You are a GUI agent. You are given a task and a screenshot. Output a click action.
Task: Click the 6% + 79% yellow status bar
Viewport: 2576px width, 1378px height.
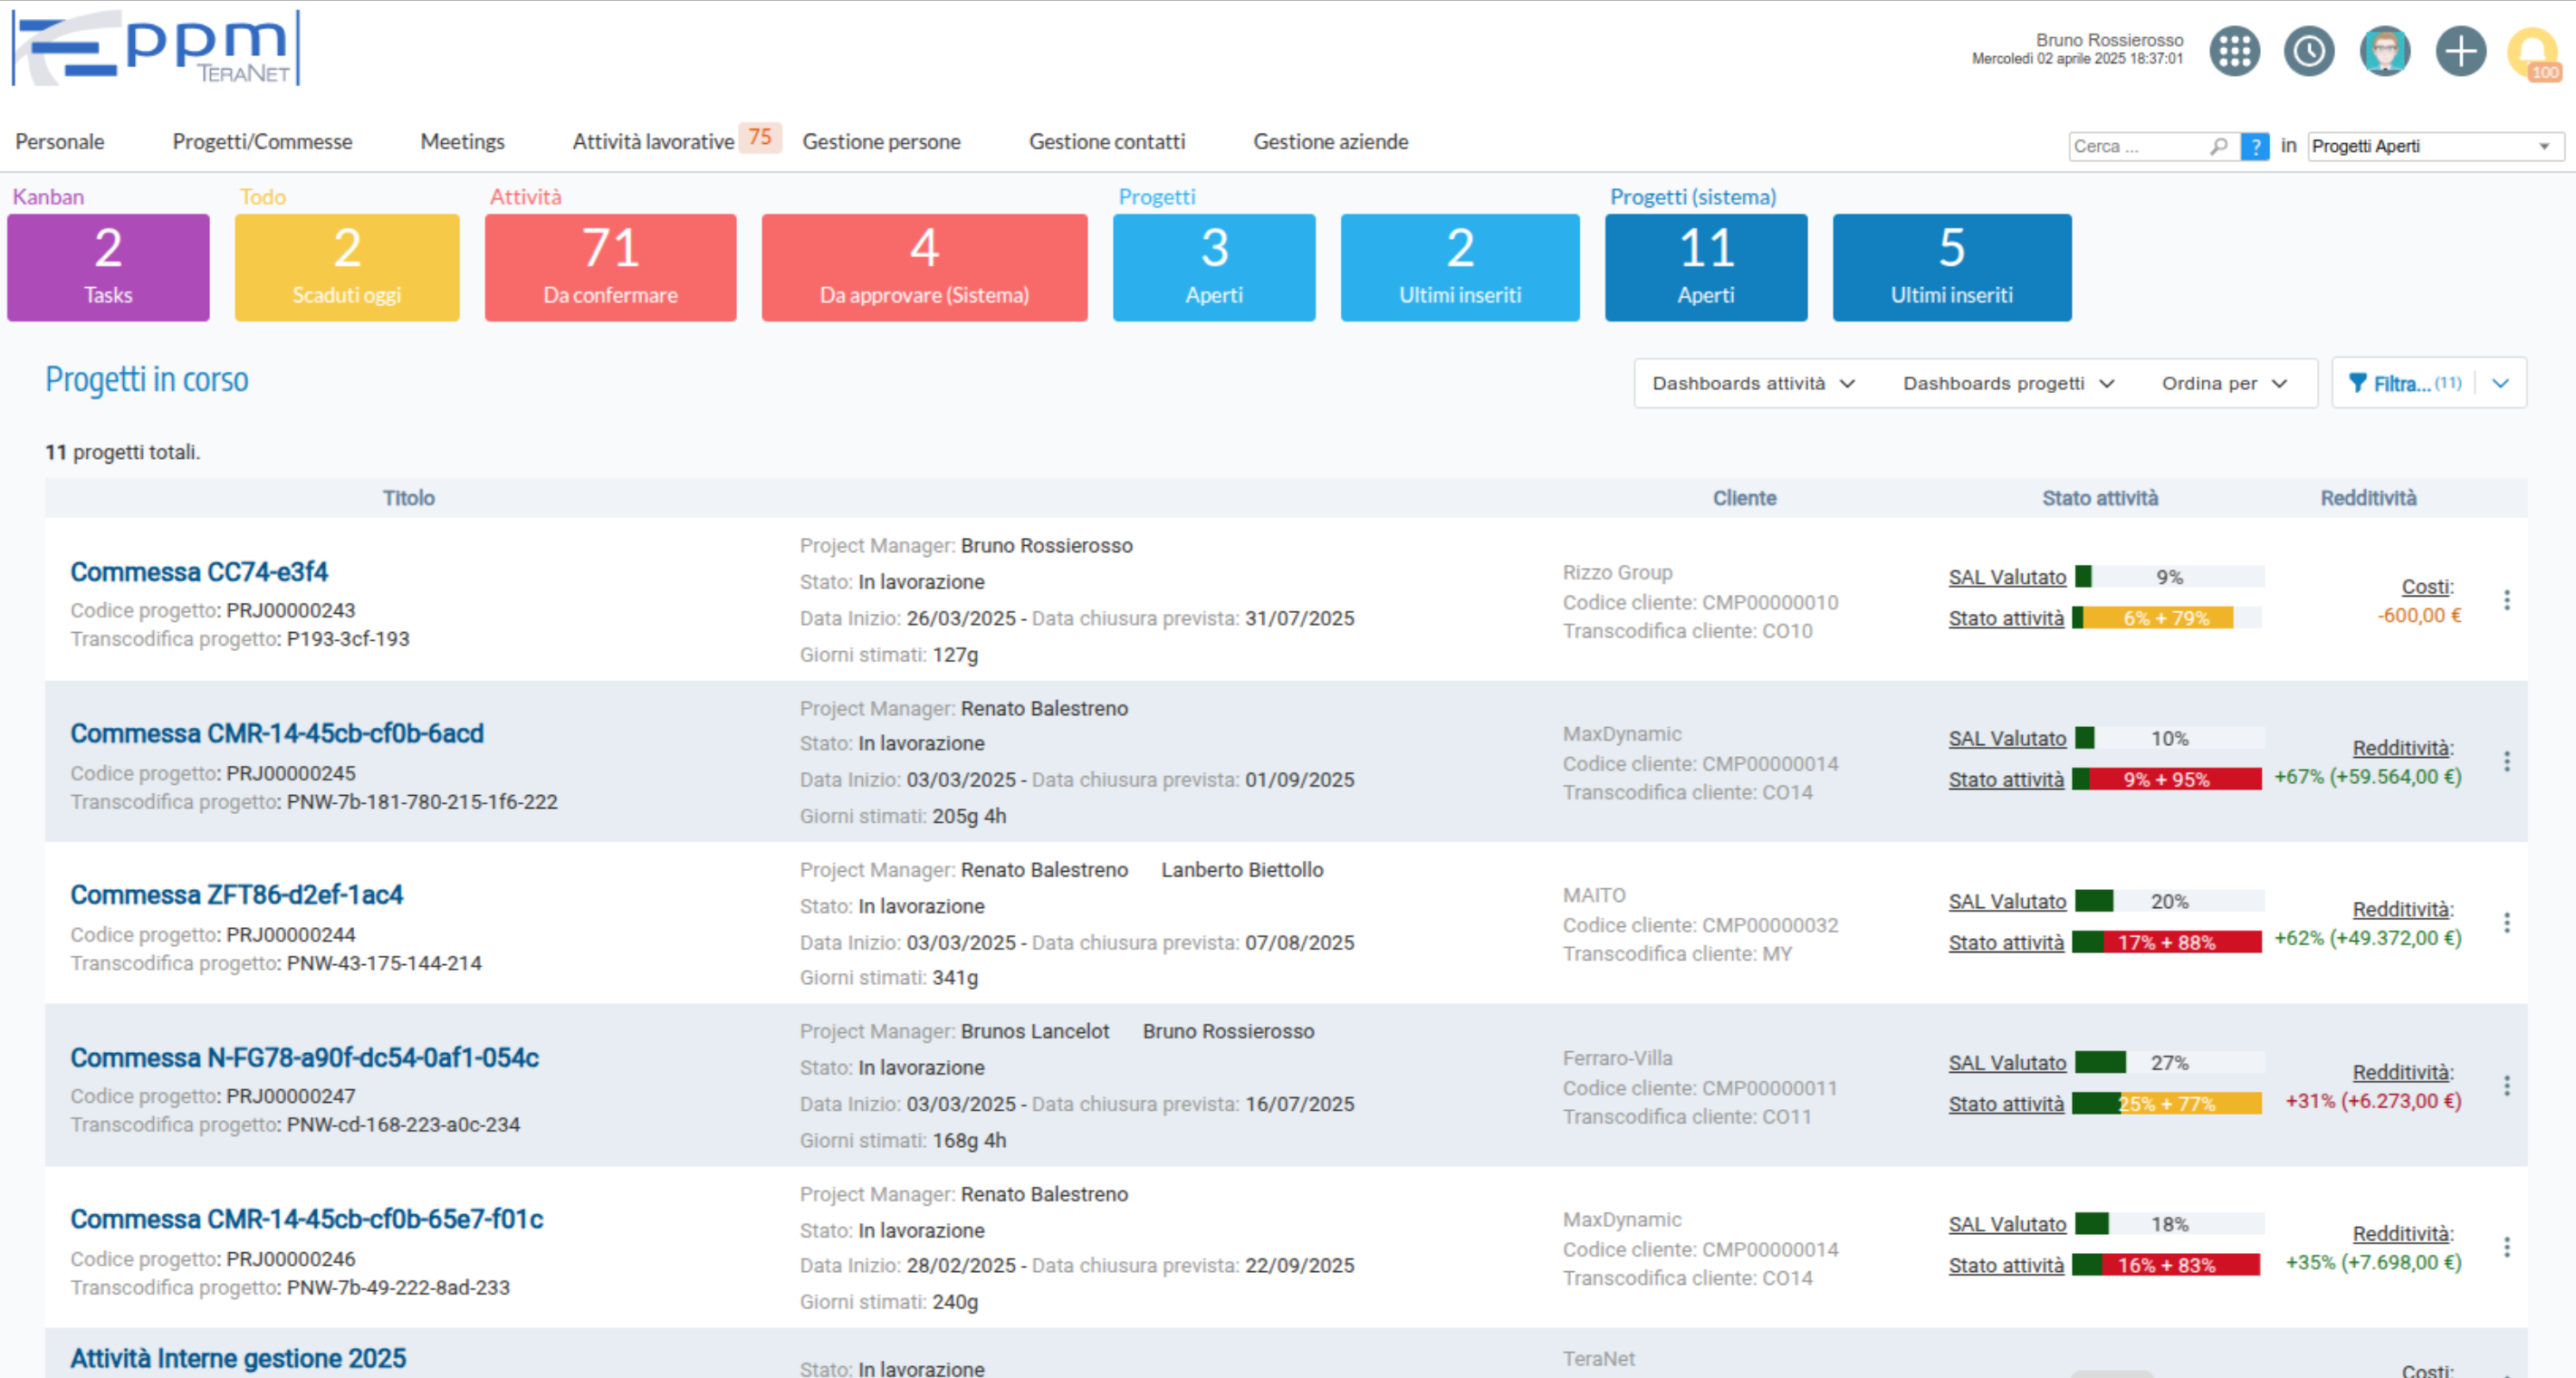pyautogui.click(x=2167, y=618)
